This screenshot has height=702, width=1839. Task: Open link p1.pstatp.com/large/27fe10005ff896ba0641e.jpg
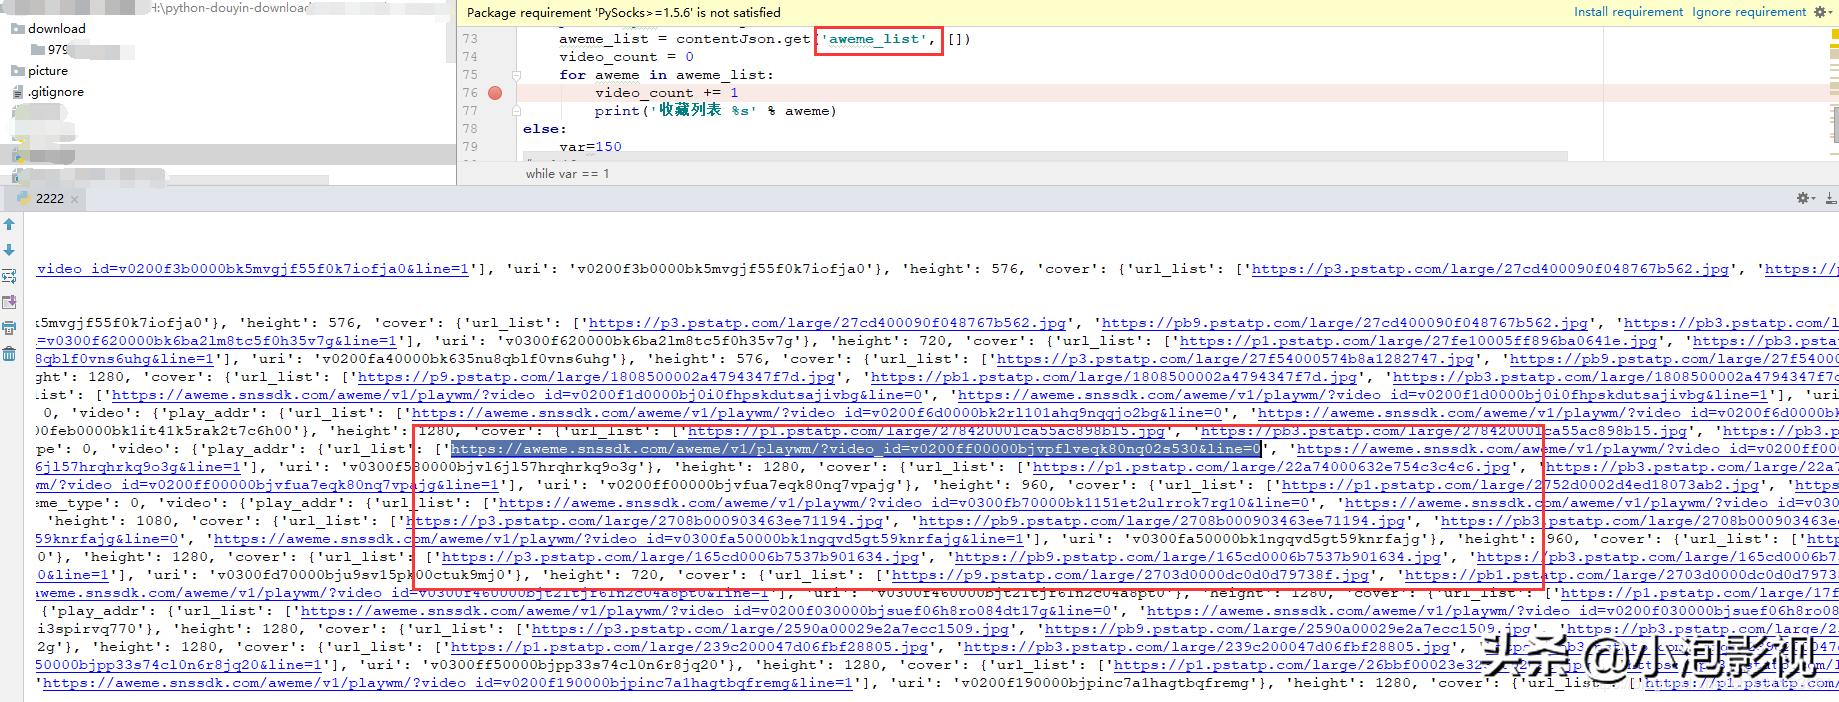tap(1419, 341)
